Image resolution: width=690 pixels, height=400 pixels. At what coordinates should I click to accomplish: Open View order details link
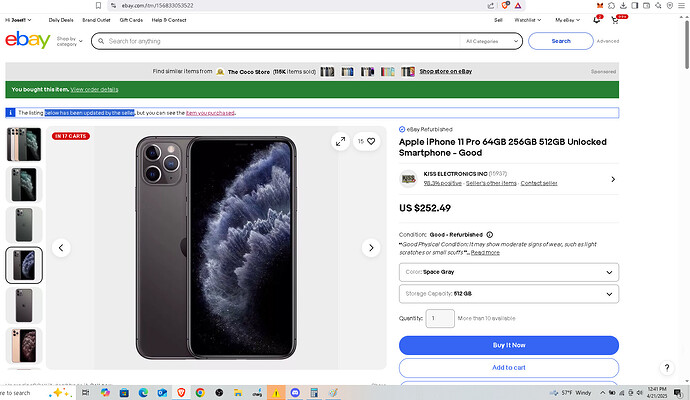click(94, 89)
